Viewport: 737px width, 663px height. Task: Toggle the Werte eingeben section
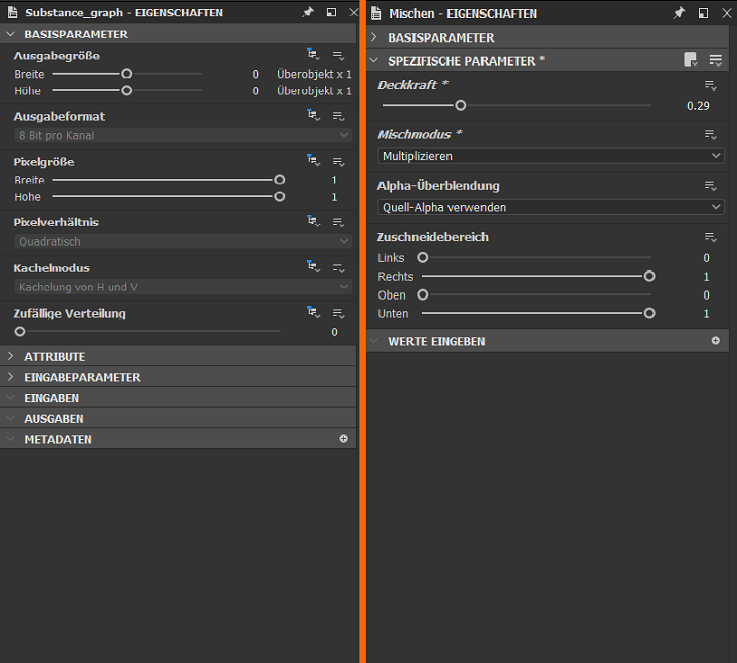coord(374,341)
